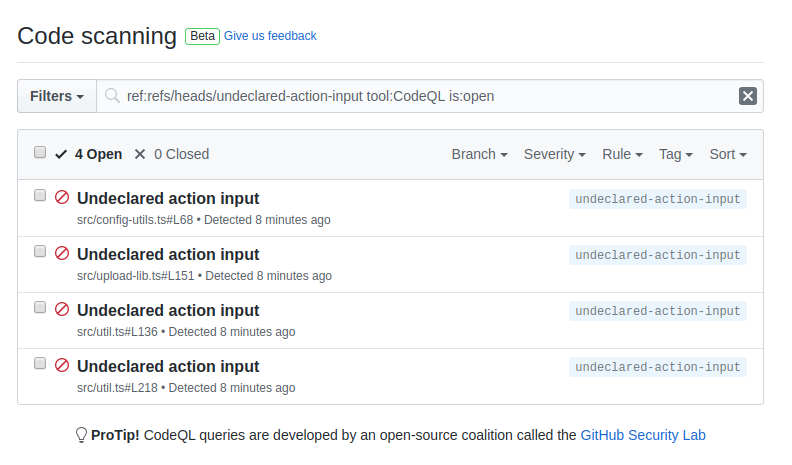Viewport: 792px width, 465px height.
Task: Click error icon for src/util.ts#L136 alert
Action: tap(62, 310)
